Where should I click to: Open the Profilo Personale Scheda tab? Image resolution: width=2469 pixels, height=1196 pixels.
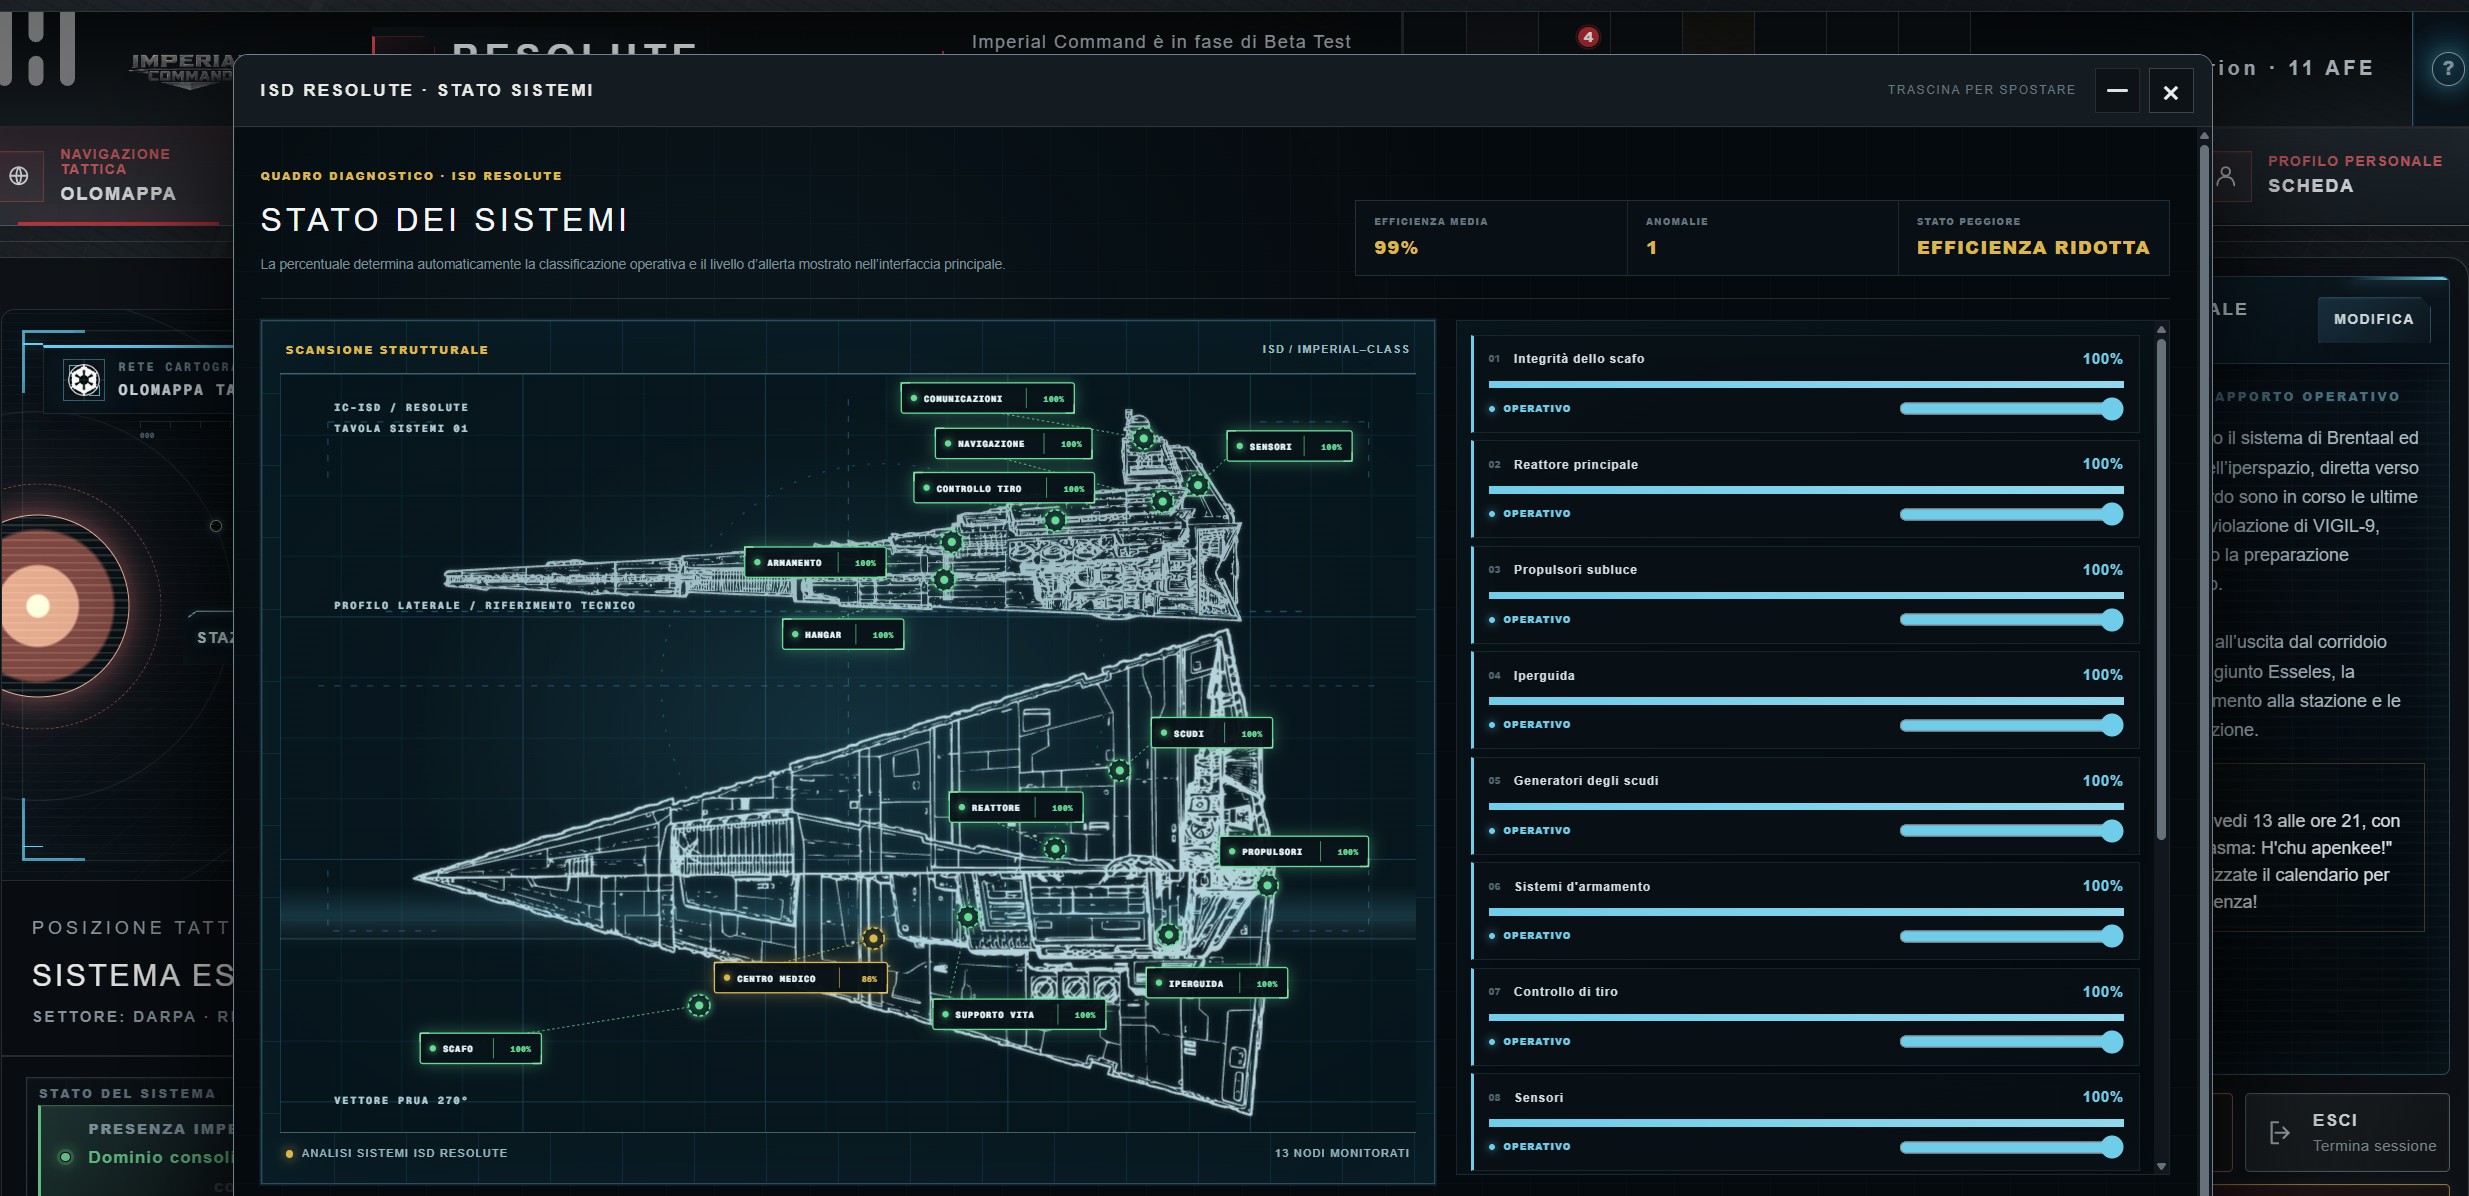tap(2340, 176)
